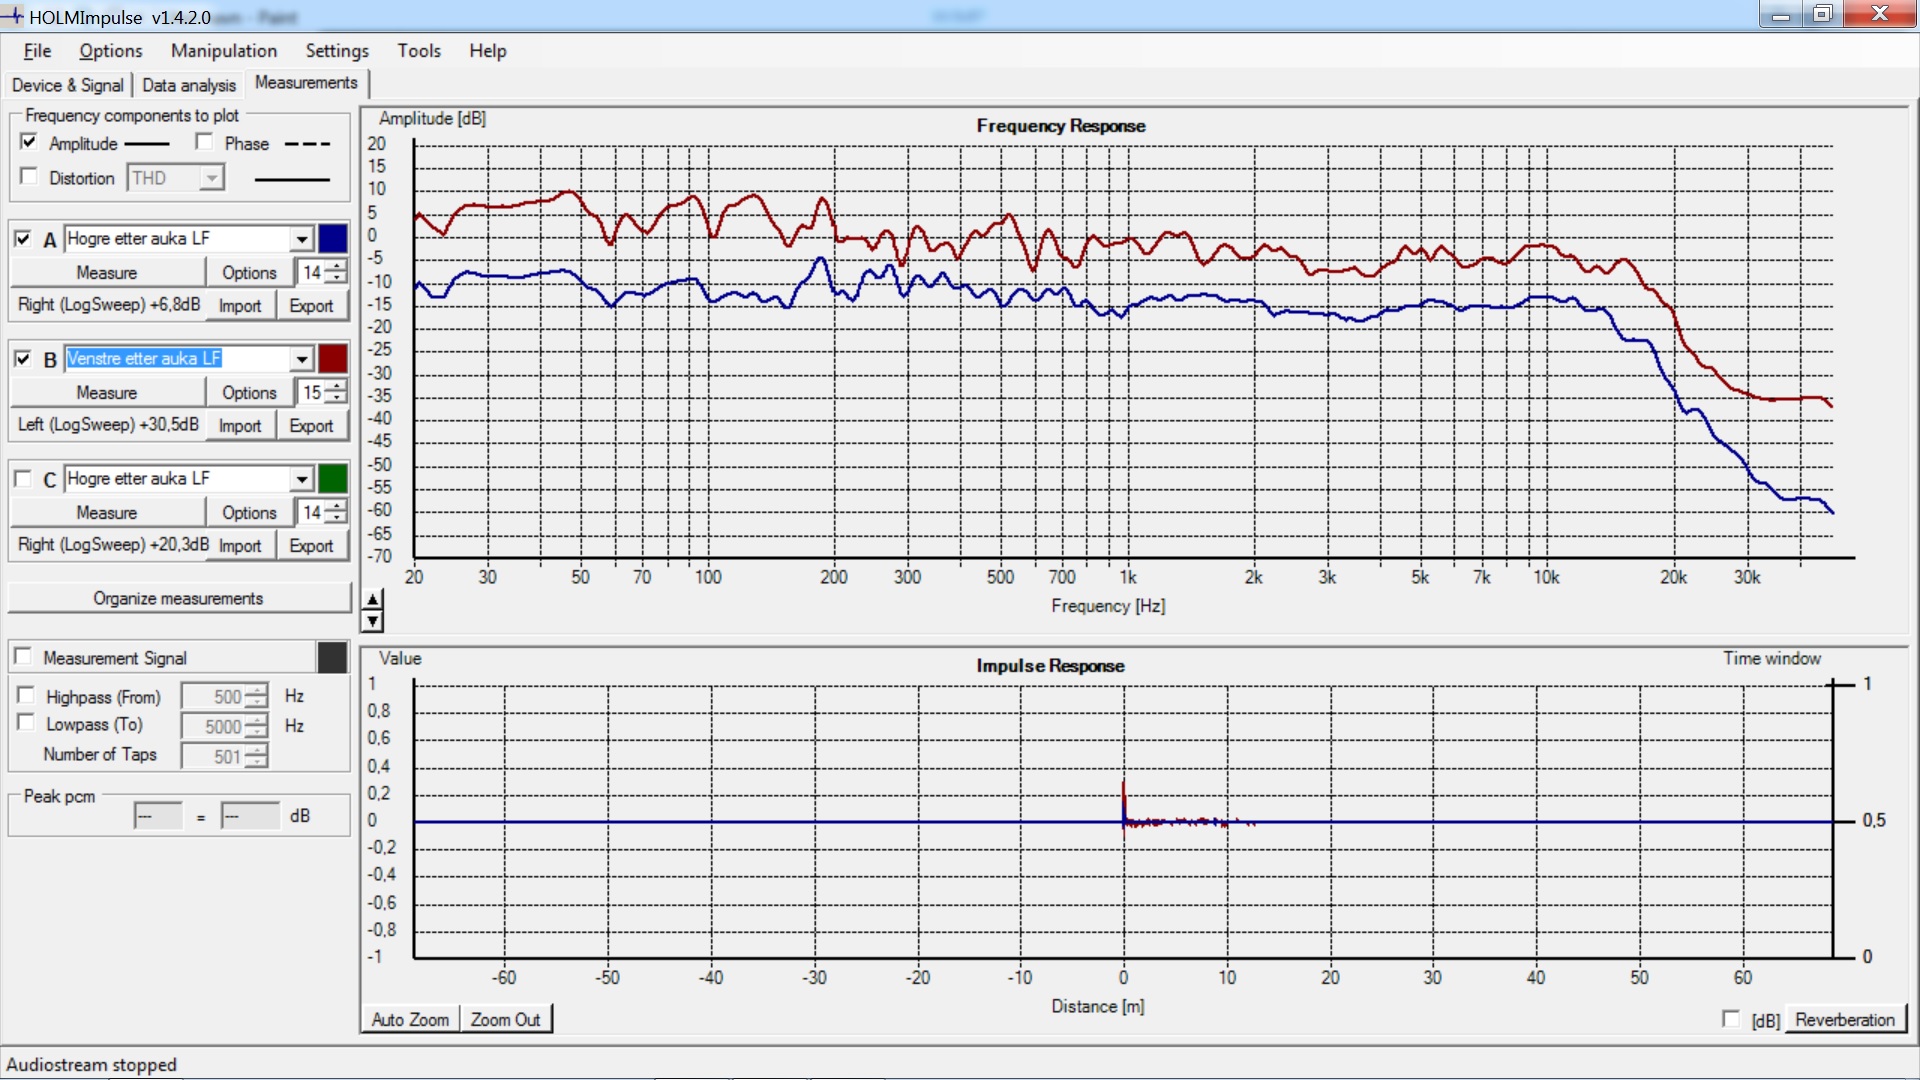
Task: Click Options for measurement B
Action: click(249, 392)
